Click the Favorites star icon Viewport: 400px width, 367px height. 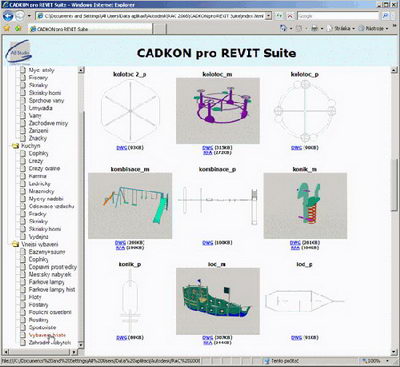click(x=7, y=29)
